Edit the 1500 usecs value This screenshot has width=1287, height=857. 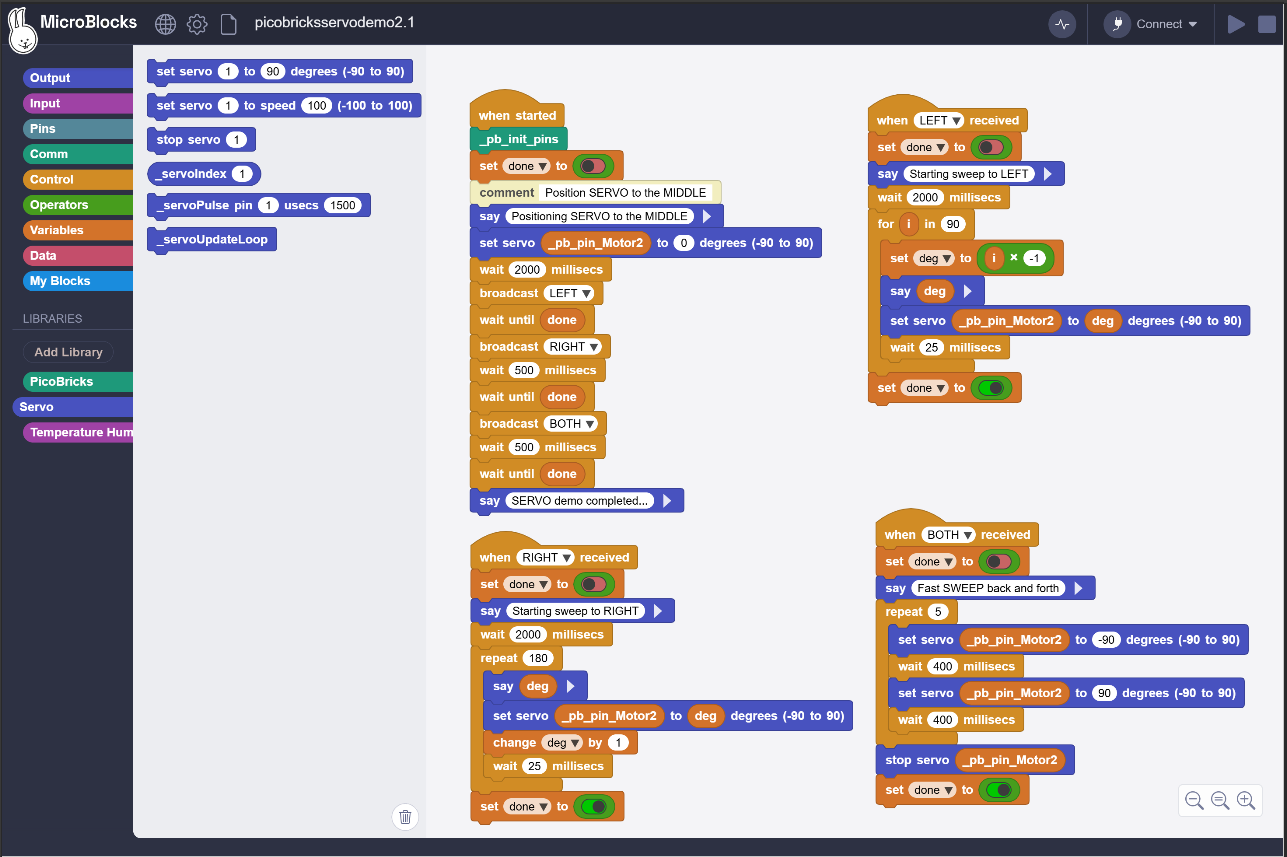pos(342,205)
